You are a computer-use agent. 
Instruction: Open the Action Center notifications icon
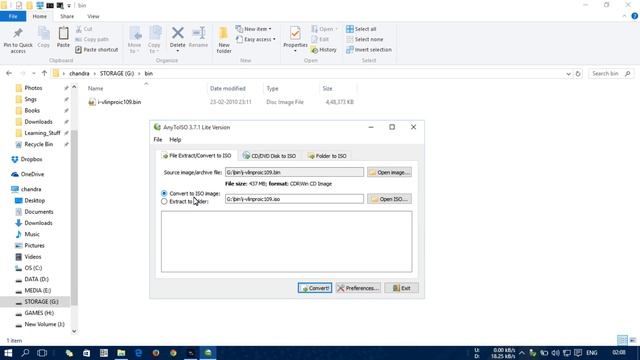[x=578, y=353]
